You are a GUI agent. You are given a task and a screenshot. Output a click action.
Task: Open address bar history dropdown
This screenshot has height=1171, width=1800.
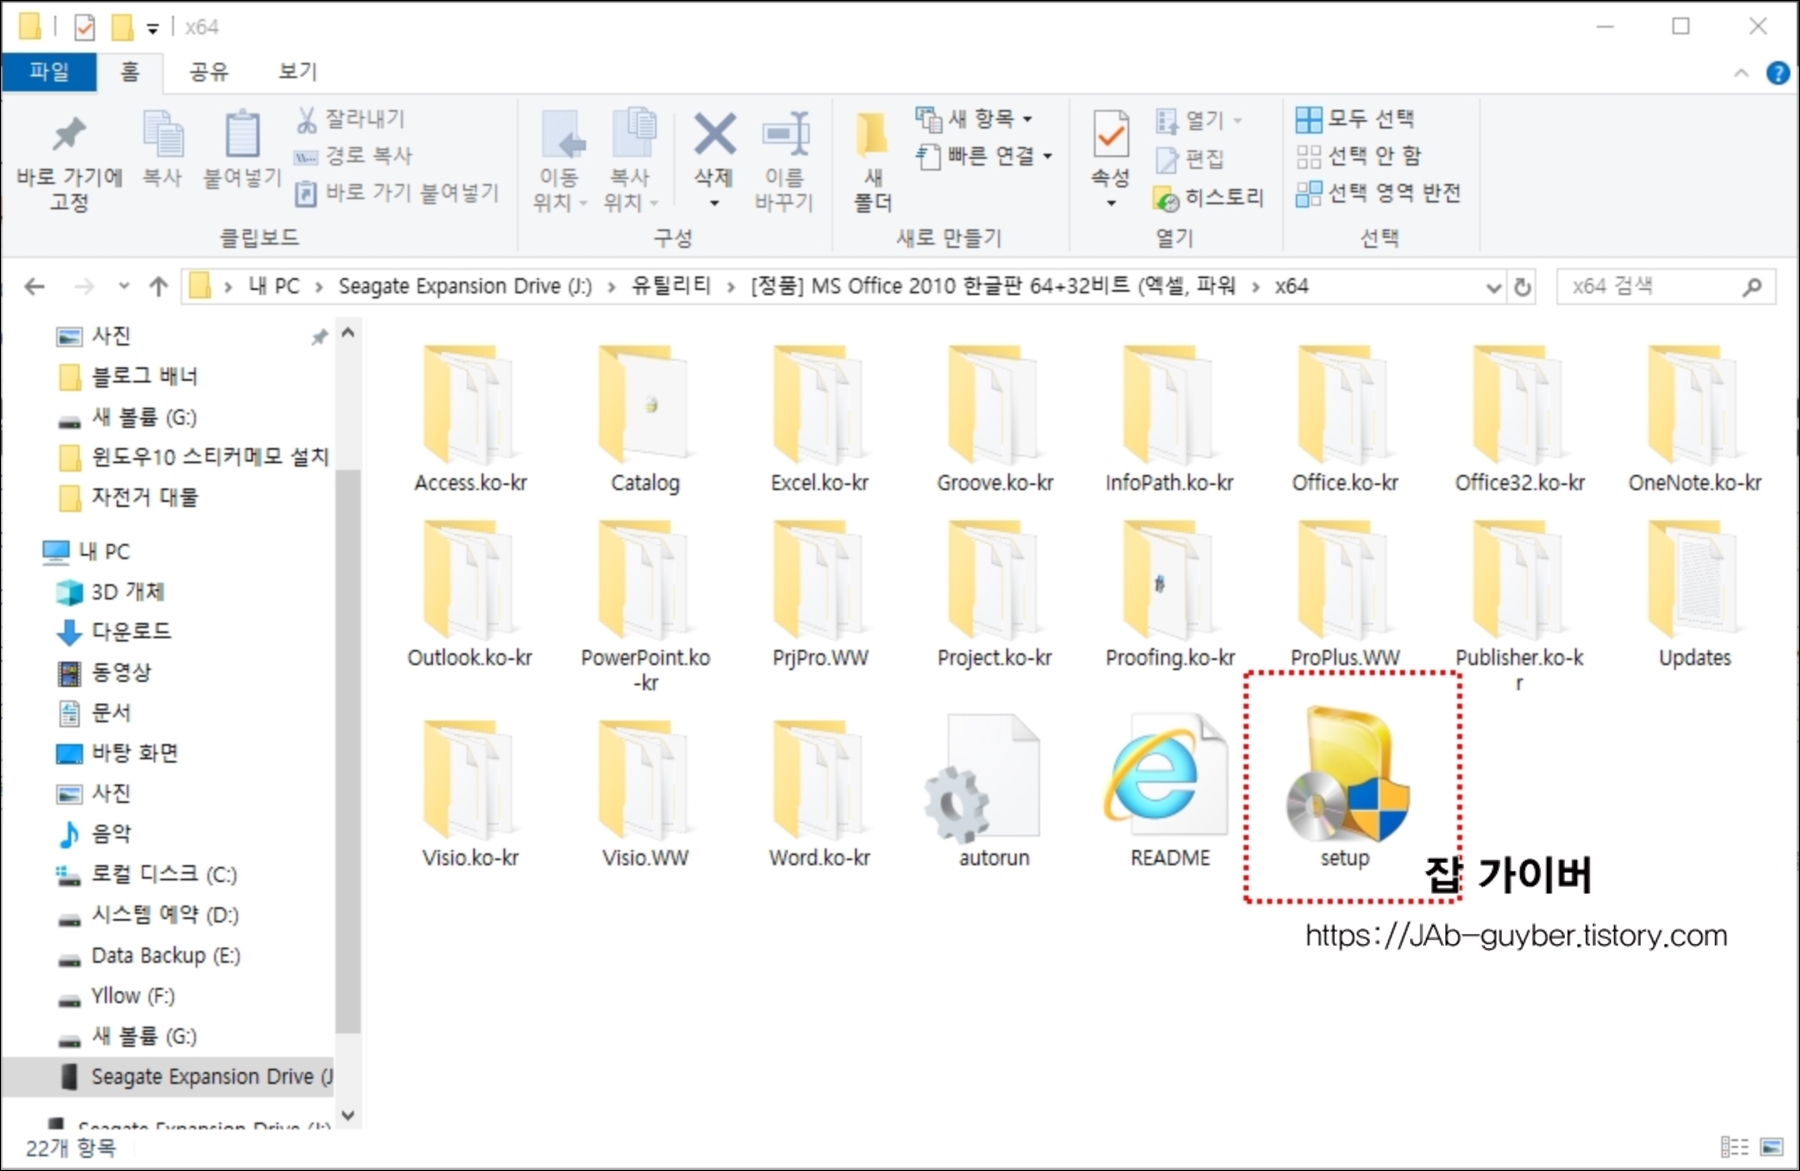(x=1493, y=287)
